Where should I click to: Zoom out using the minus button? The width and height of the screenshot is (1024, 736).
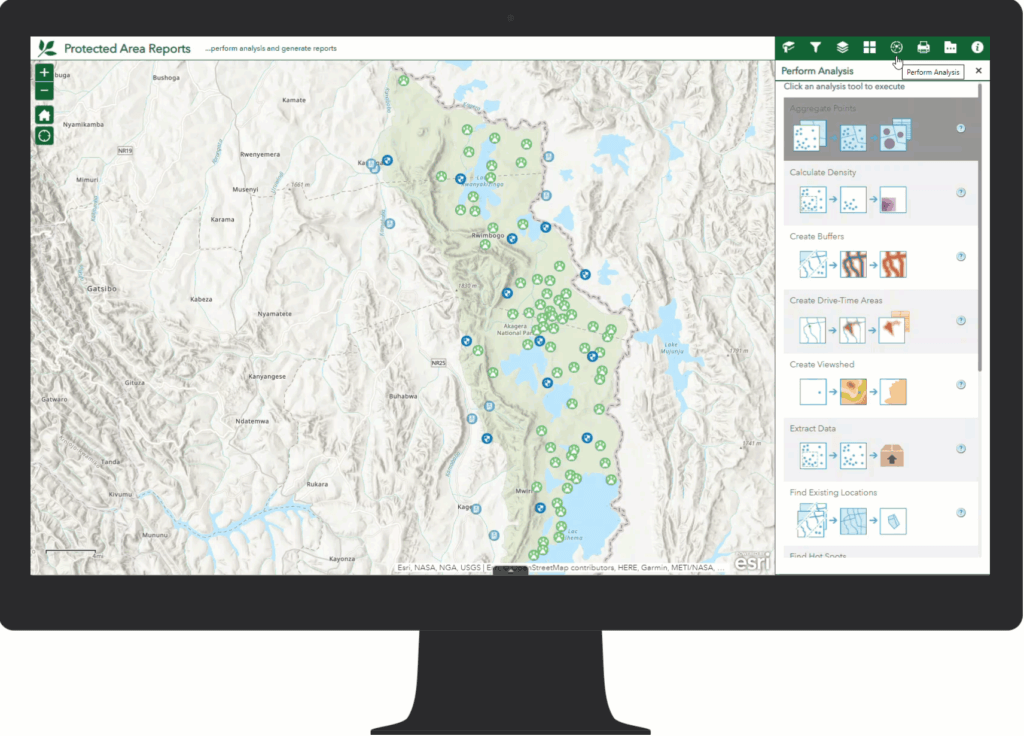pyautogui.click(x=44, y=92)
